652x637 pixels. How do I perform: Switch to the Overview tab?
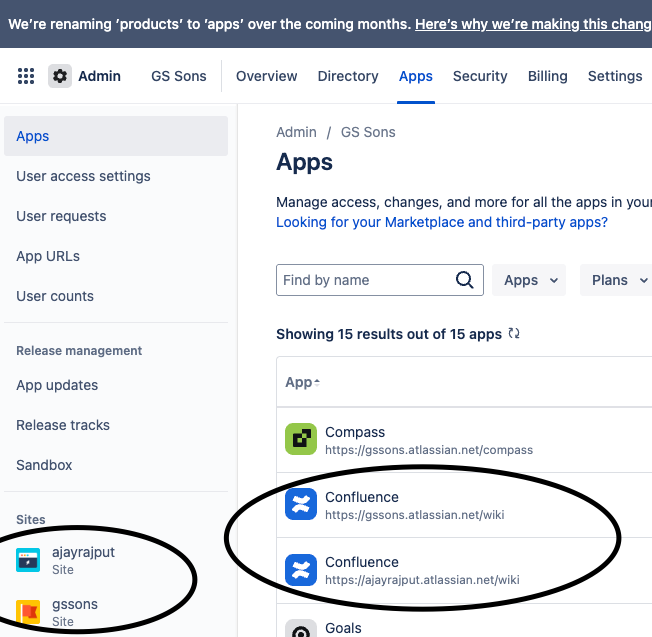pos(267,76)
